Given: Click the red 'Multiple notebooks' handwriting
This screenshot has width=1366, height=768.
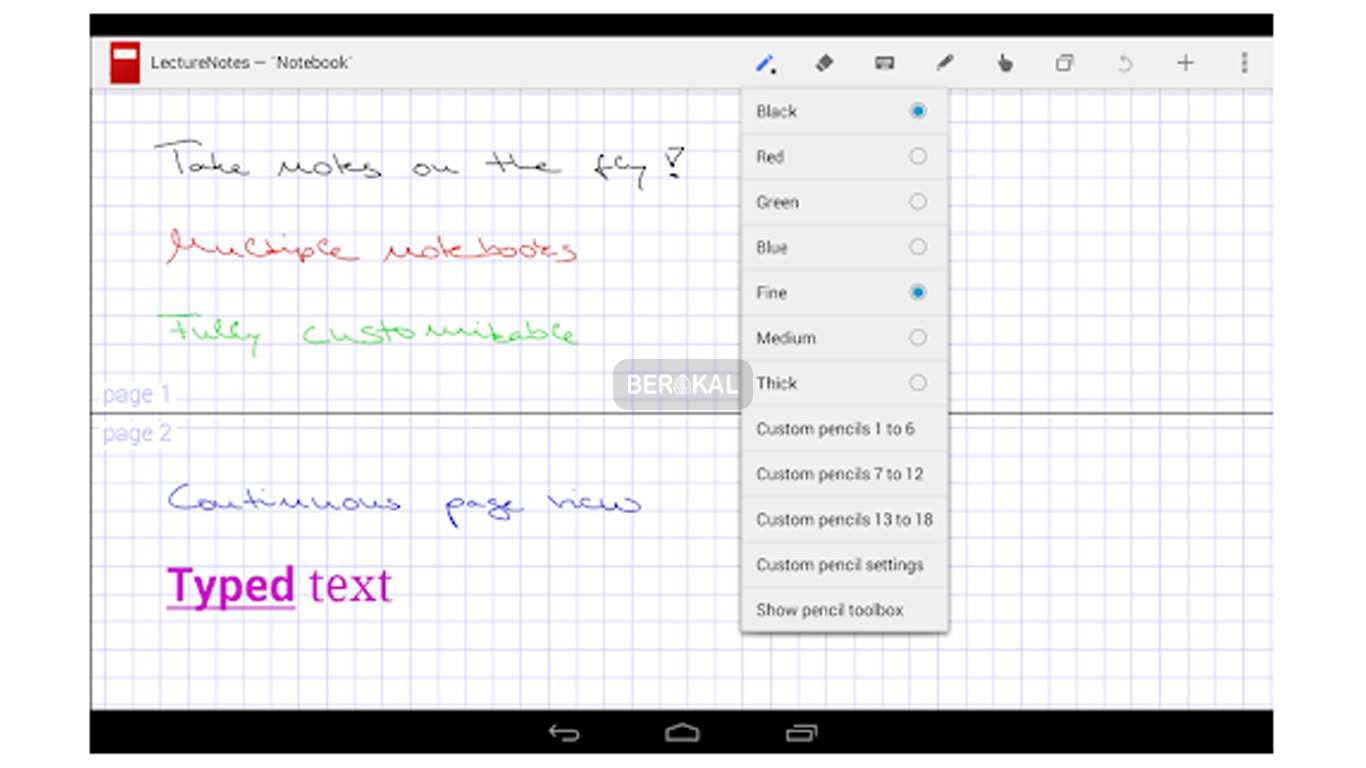Looking at the screenshot, I should point(371,246).
